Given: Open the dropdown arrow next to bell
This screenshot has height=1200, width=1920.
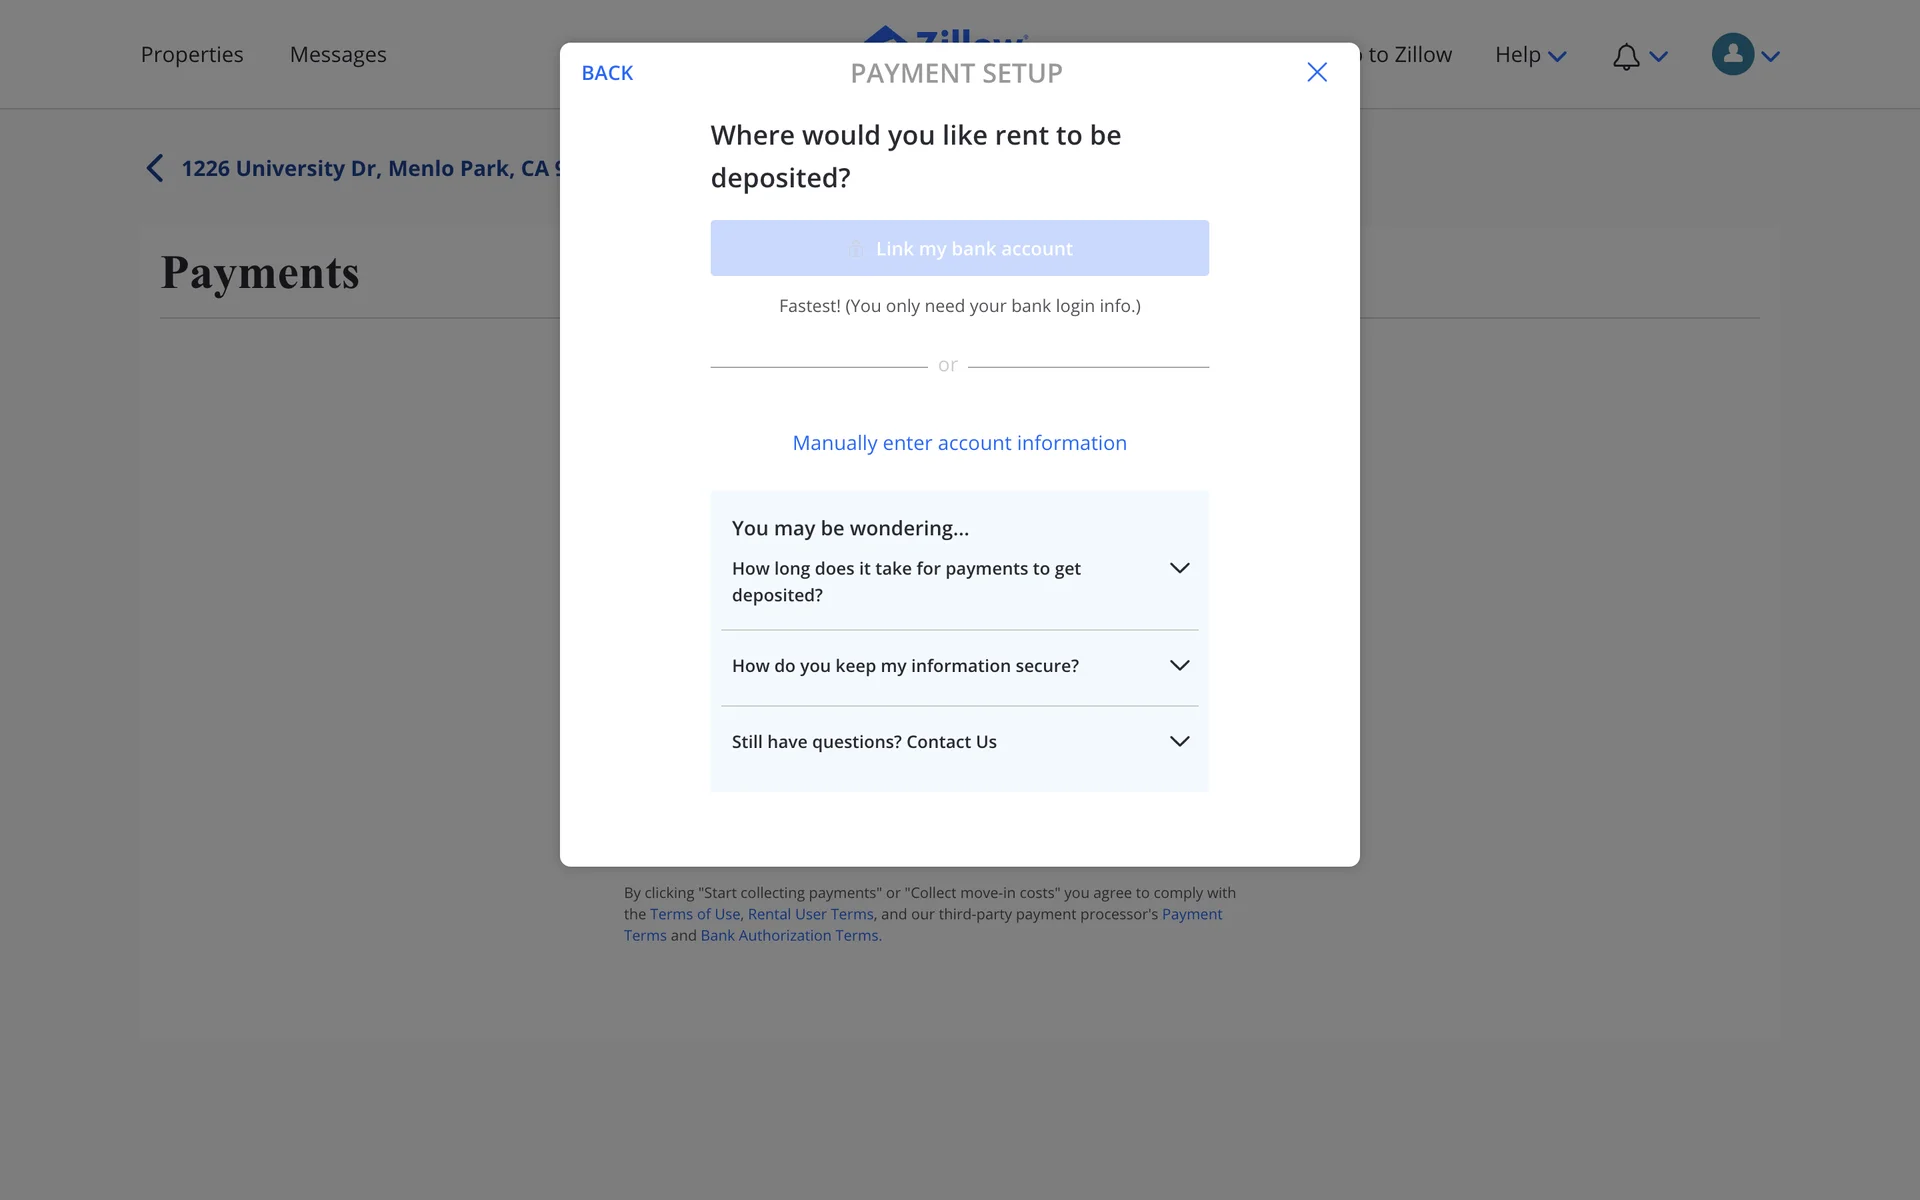Looking at the screenshot, I should (1659, 57).
